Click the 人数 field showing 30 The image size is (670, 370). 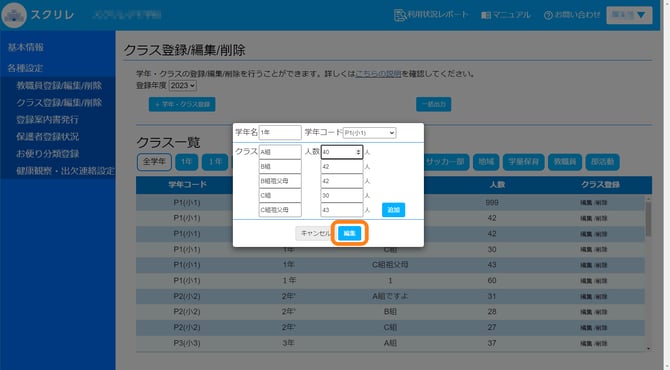[341, 195]
